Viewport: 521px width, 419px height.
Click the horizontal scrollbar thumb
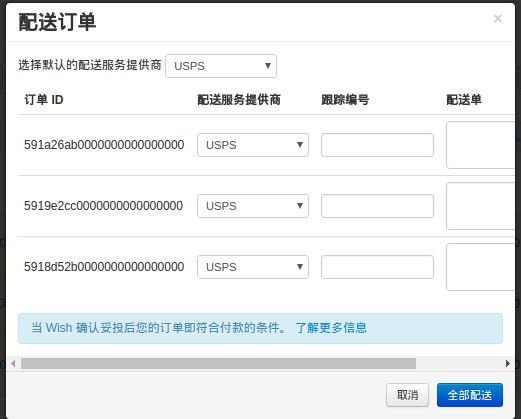218,363
